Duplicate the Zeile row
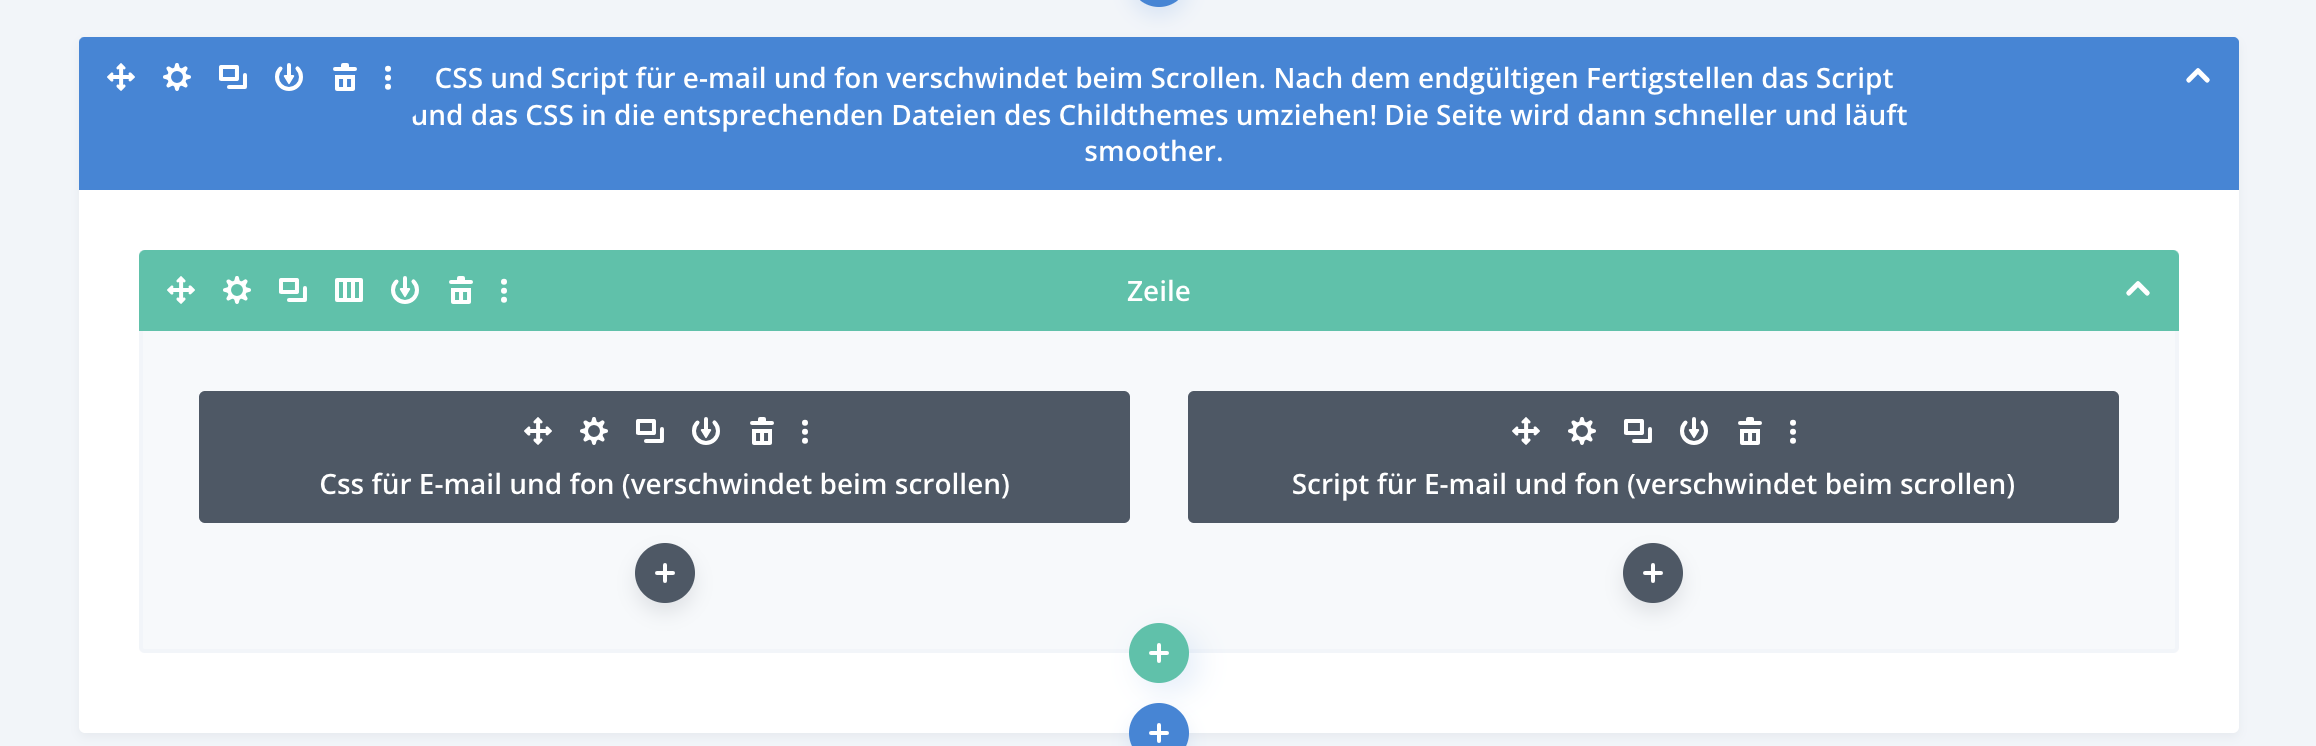Screen dimensions: 2316x746 point(293,290)
